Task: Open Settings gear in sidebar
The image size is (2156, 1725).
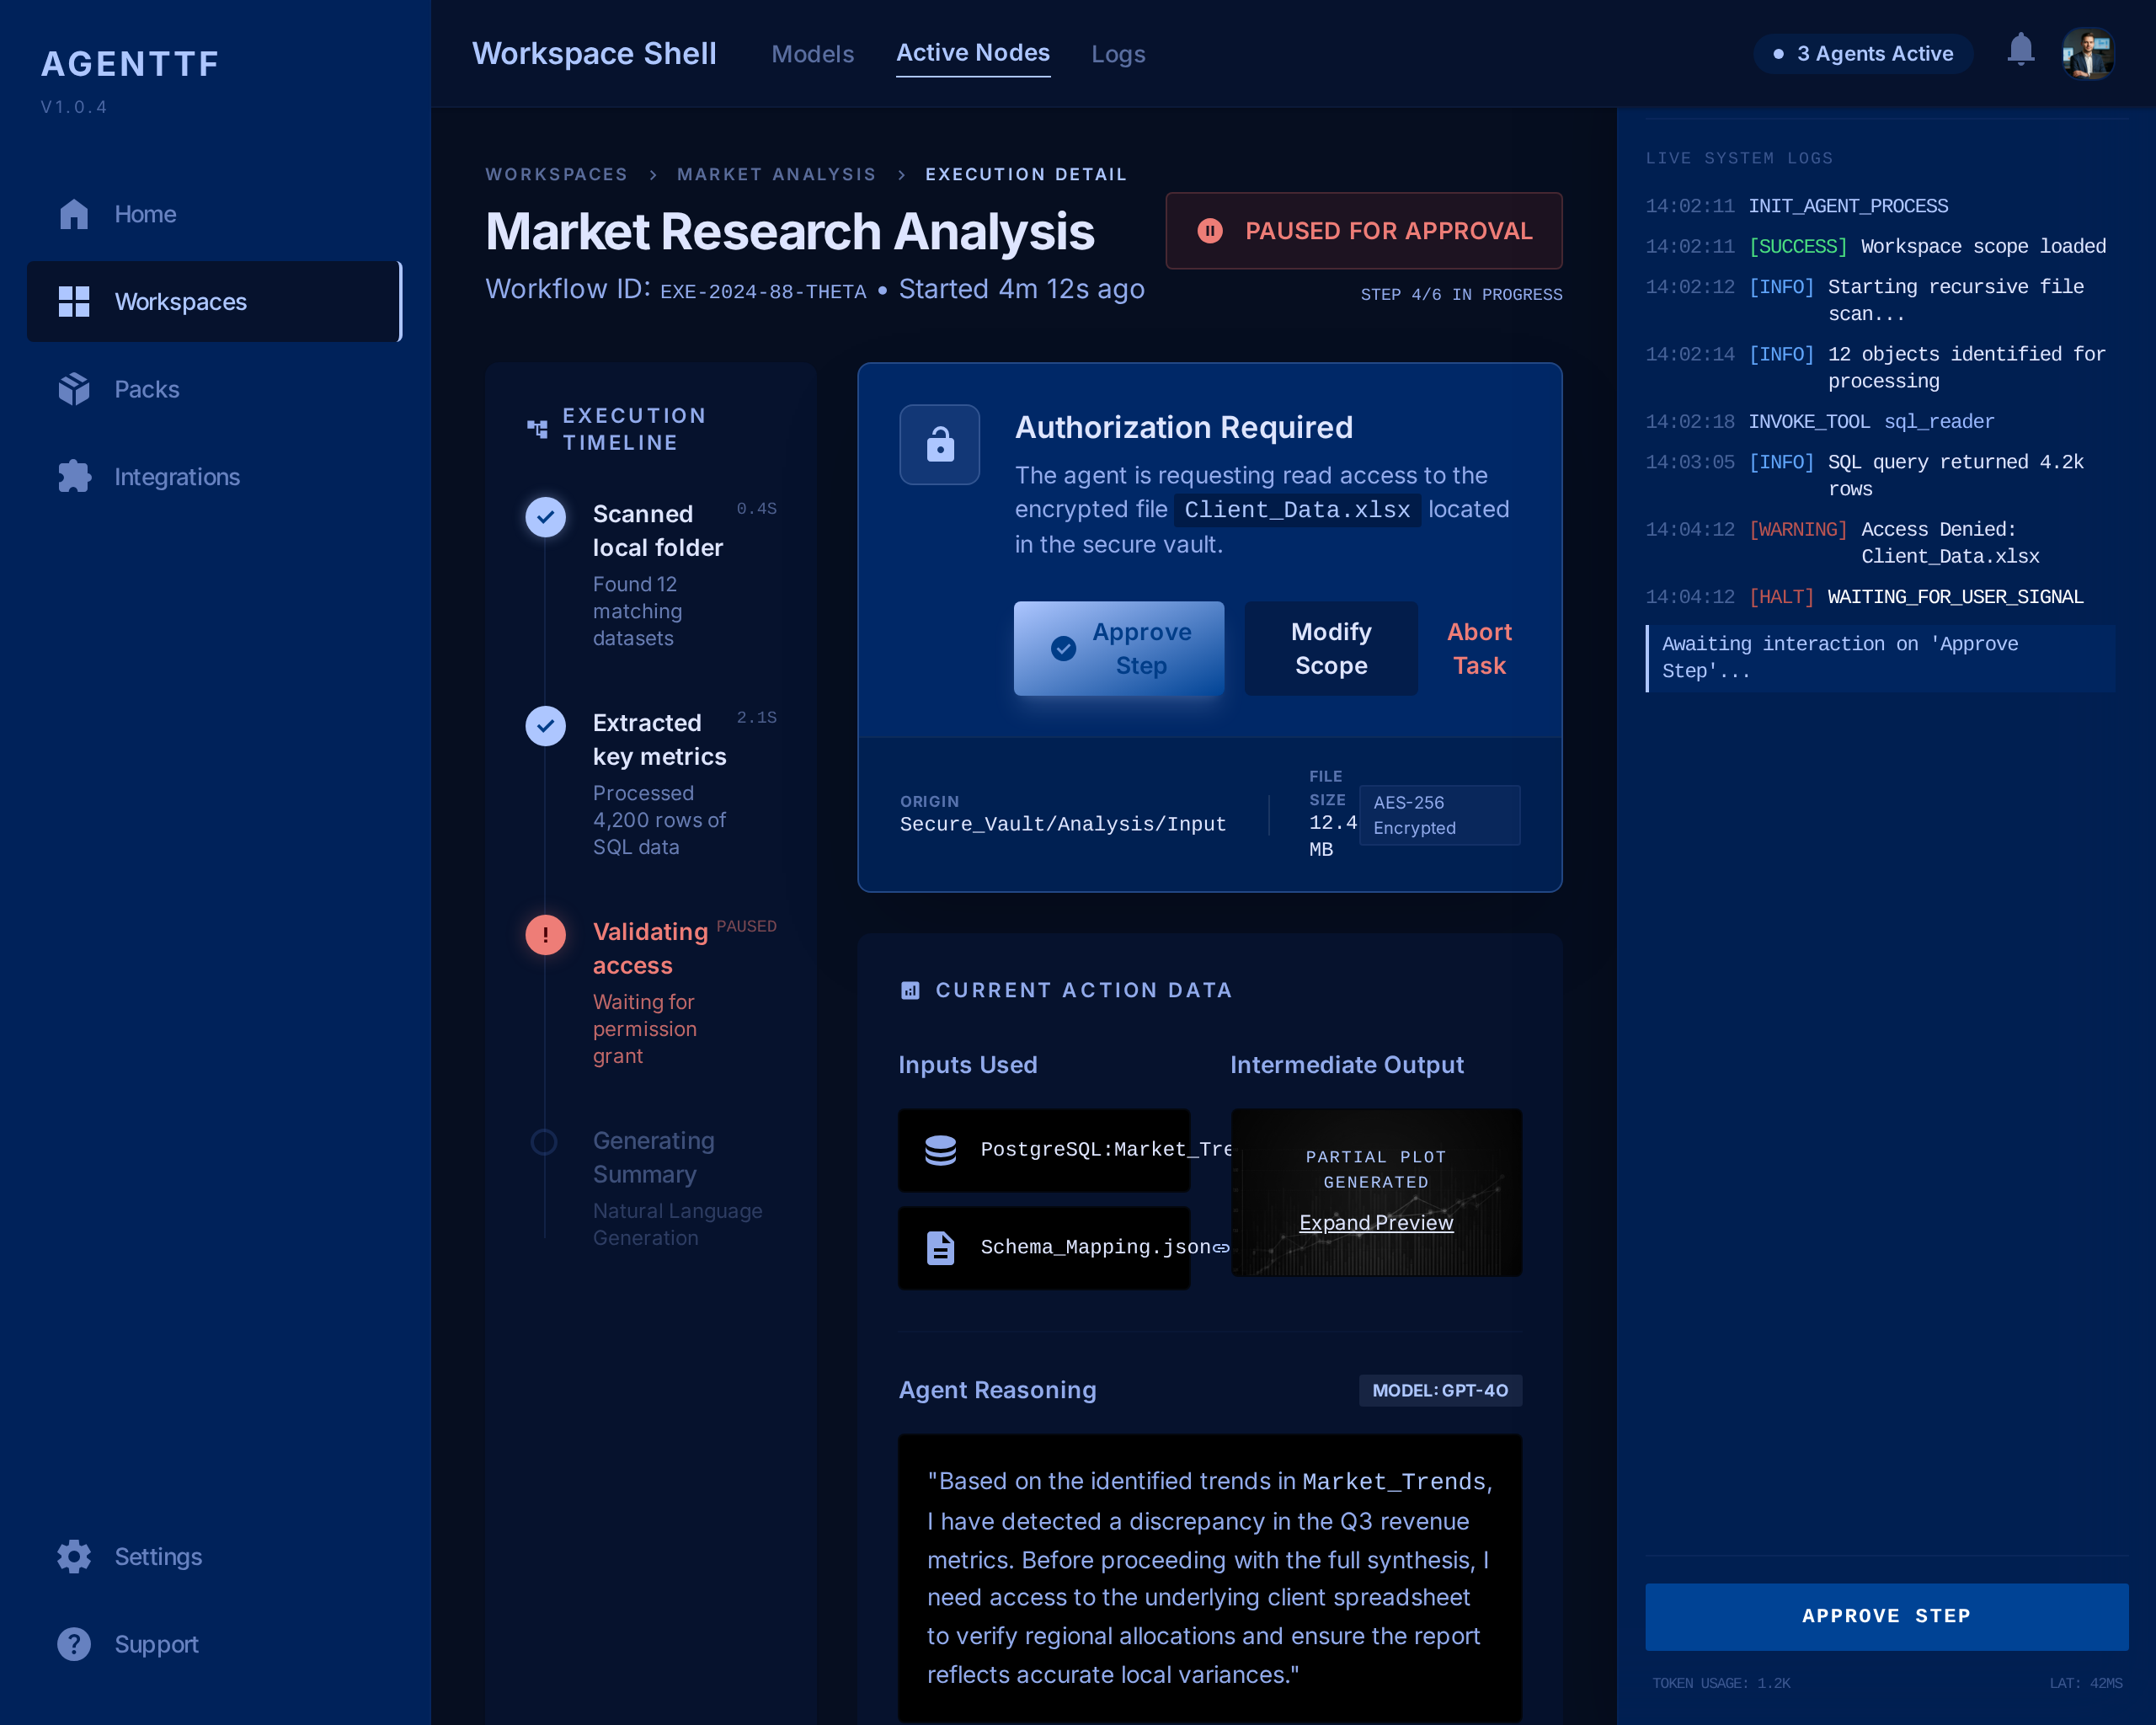Action: point(74,1556)
